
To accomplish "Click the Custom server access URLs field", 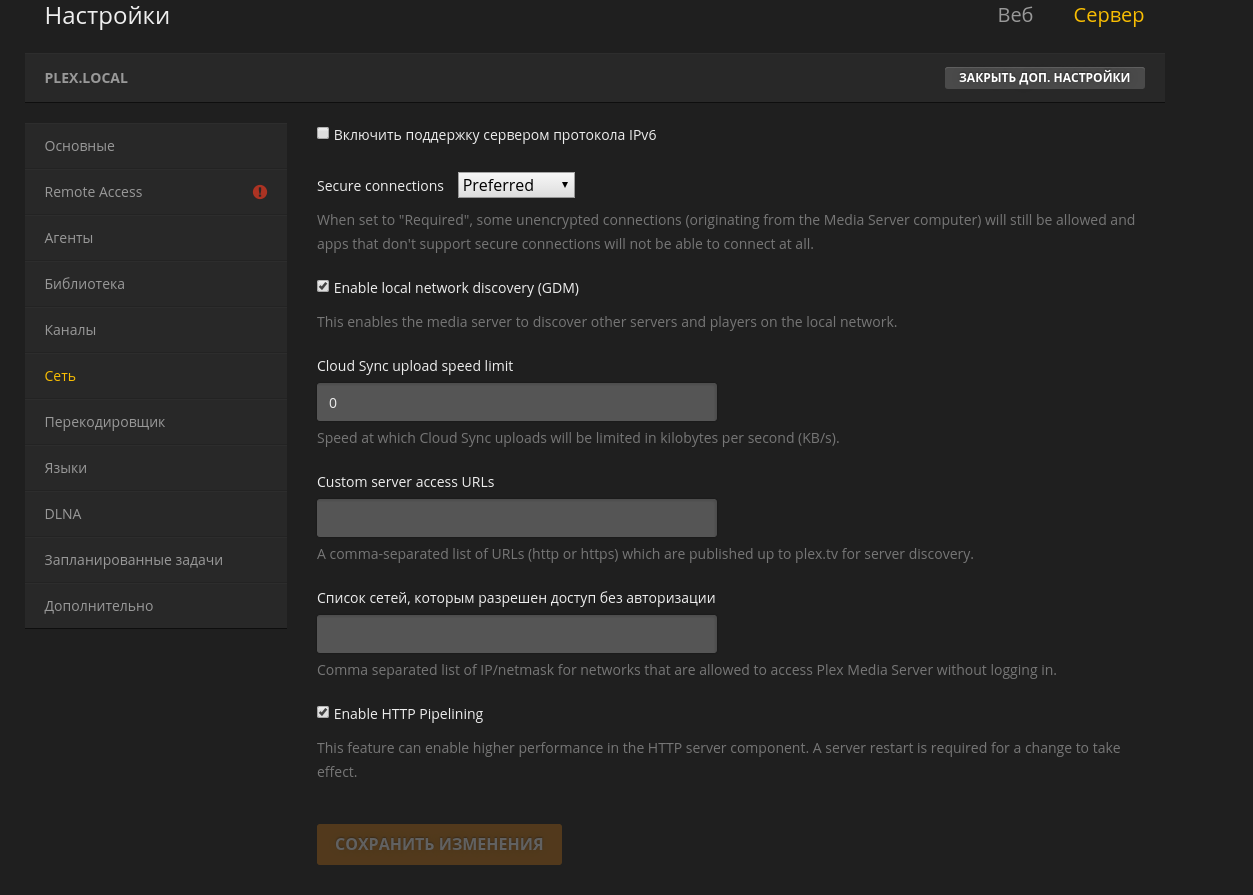I will pos(516,518).
